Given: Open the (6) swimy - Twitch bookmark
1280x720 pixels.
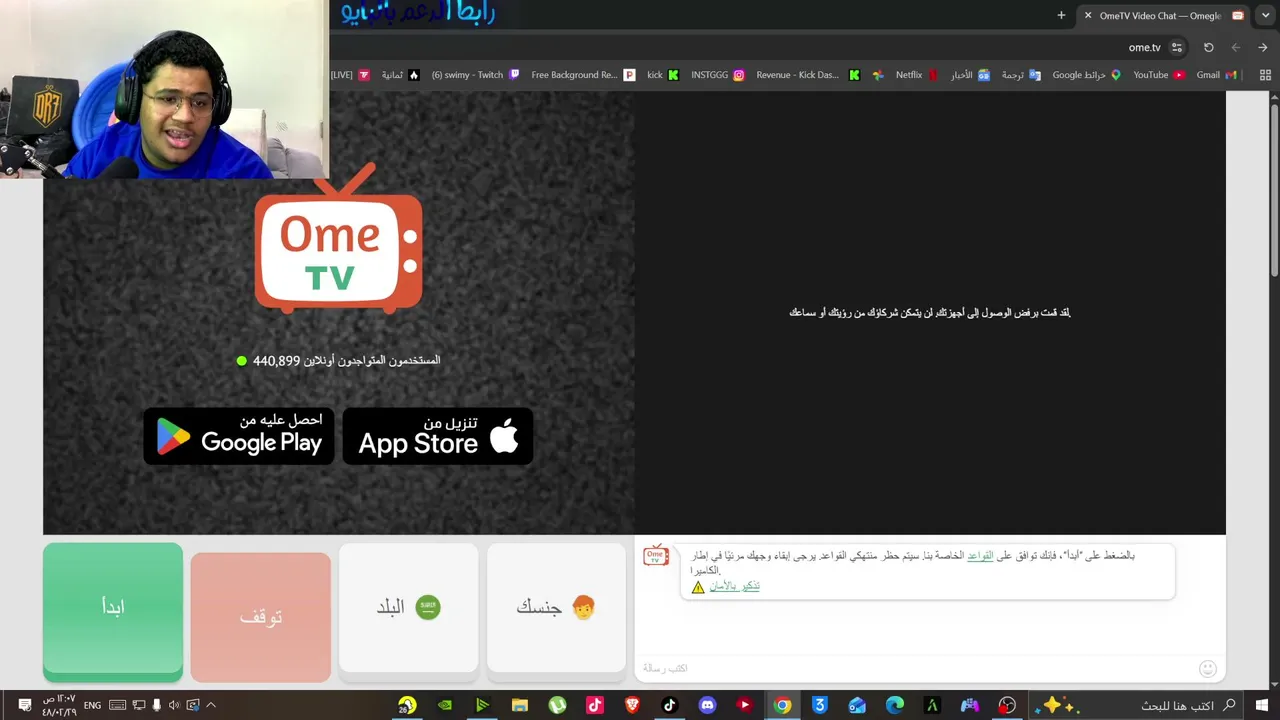Looking at the screenshot, I should (476, 75).
